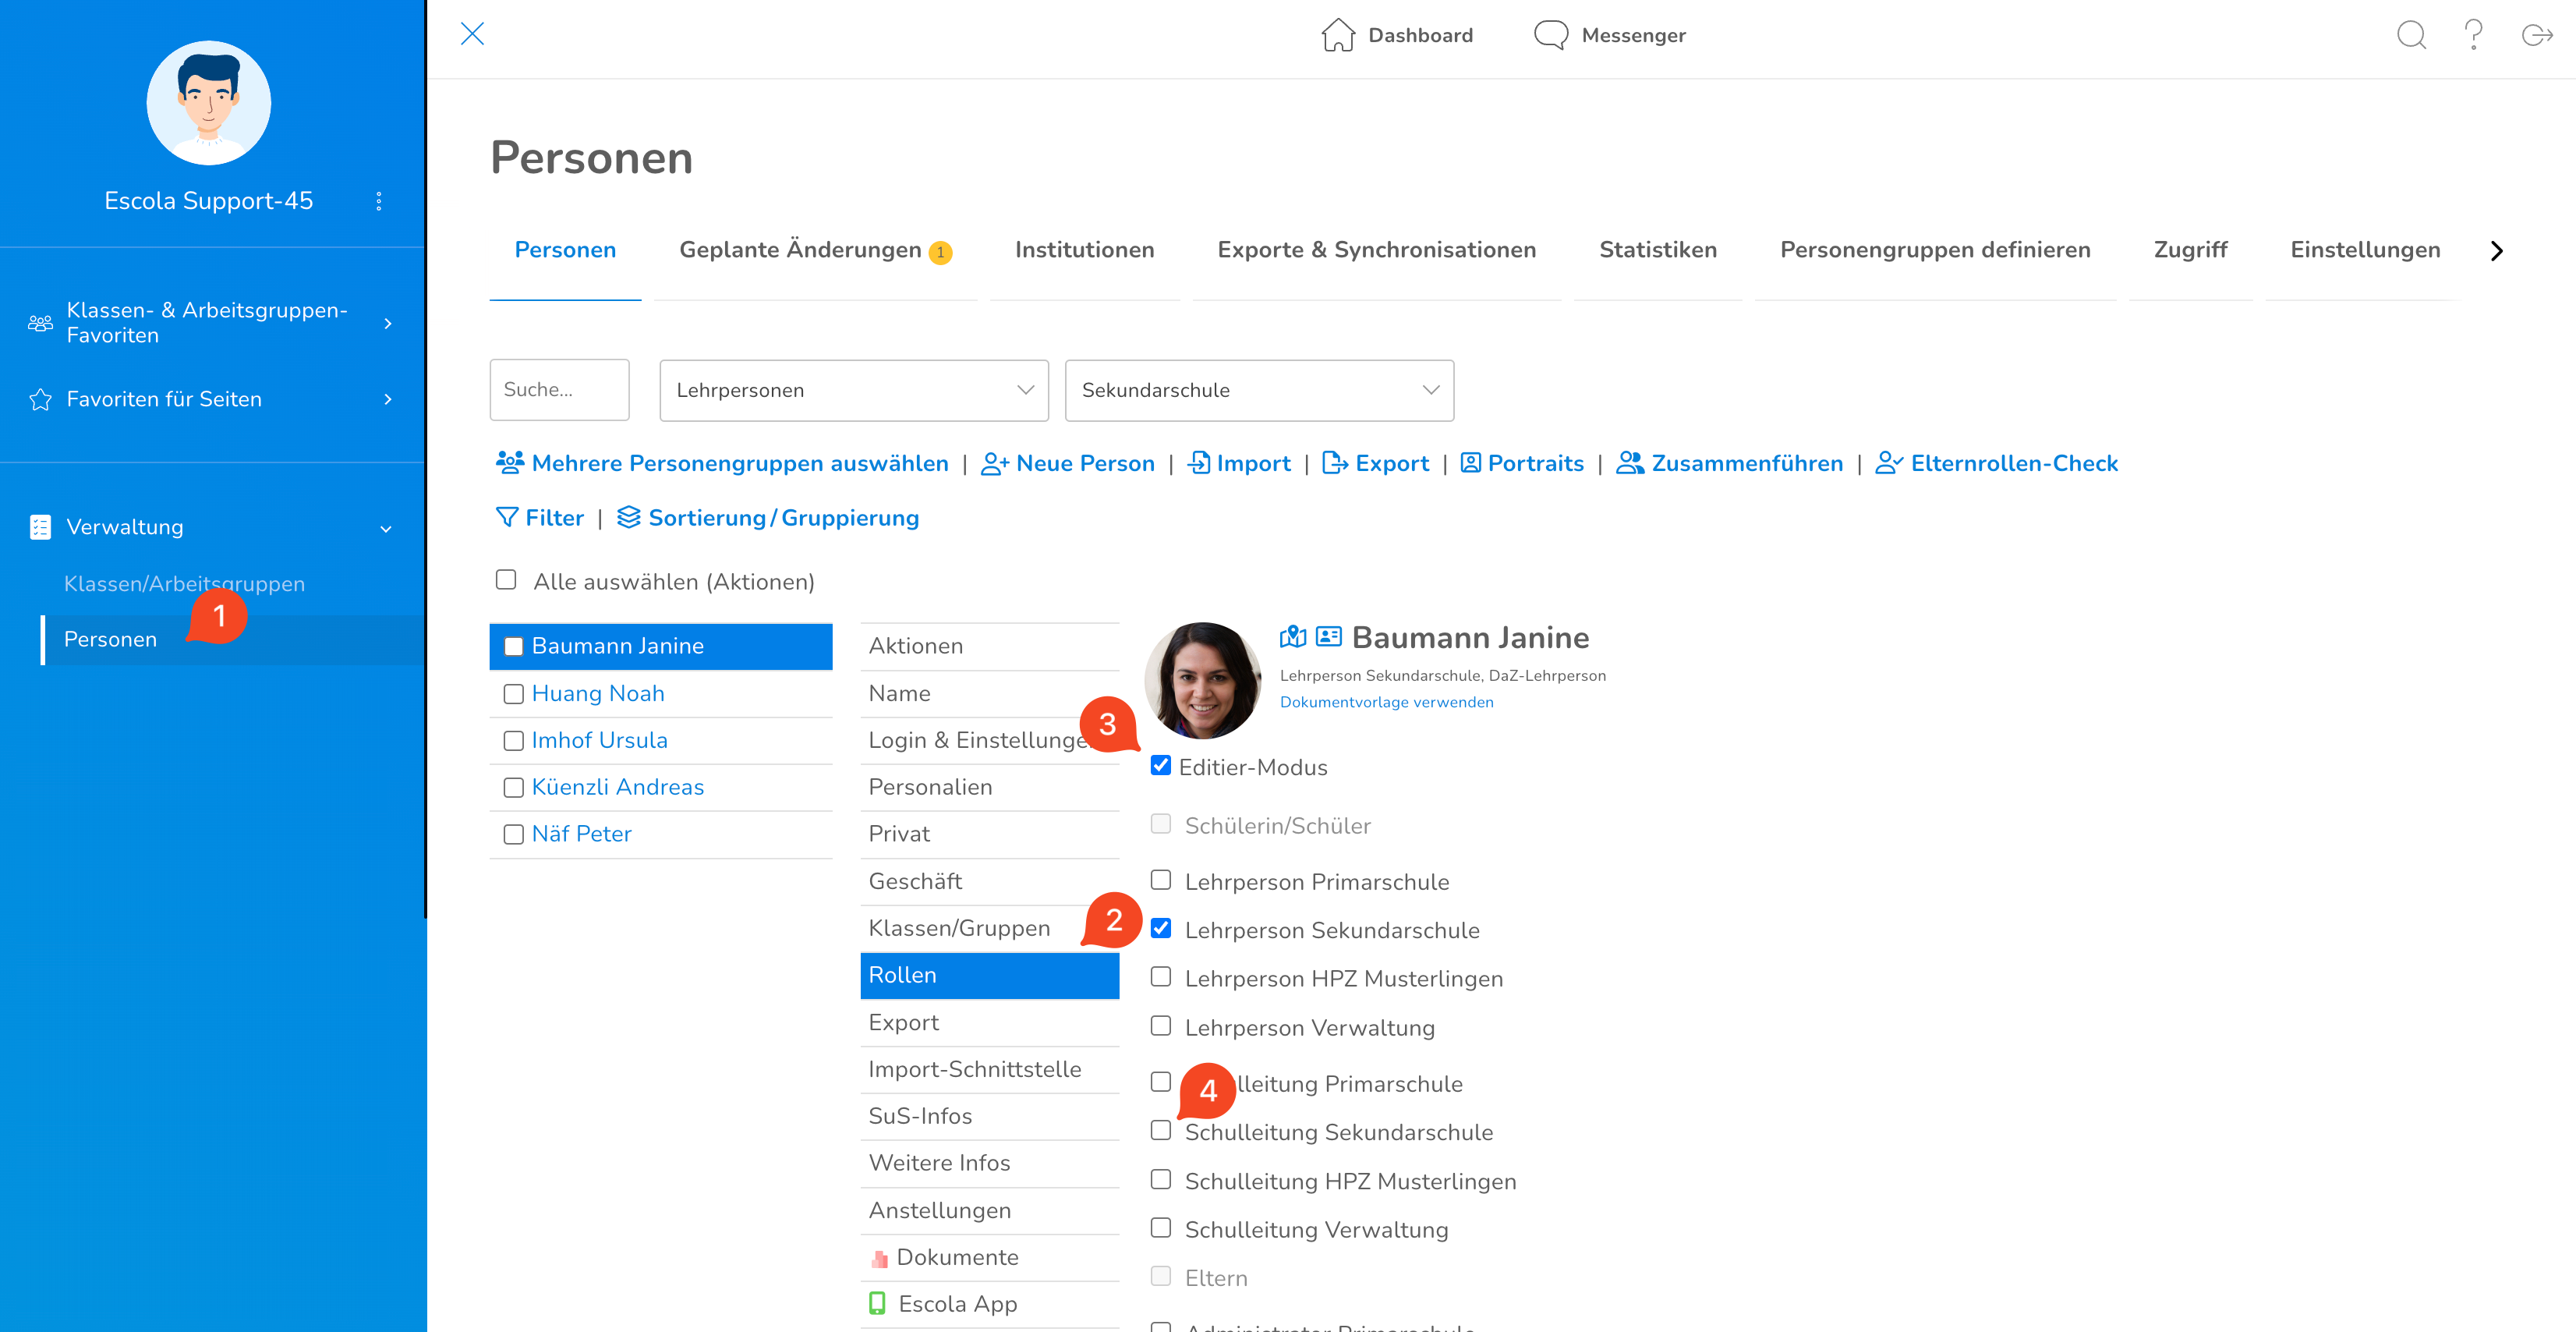
Task: Open help via question mark icon
Action: pyautogui.click(x=2473, y=35)
